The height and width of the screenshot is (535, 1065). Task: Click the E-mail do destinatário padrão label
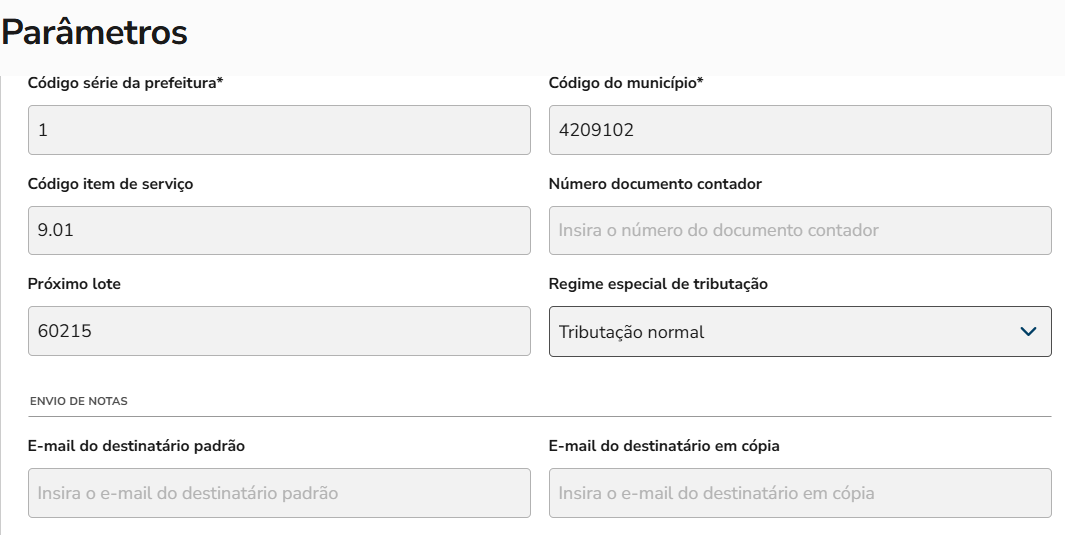pos(136,446)
